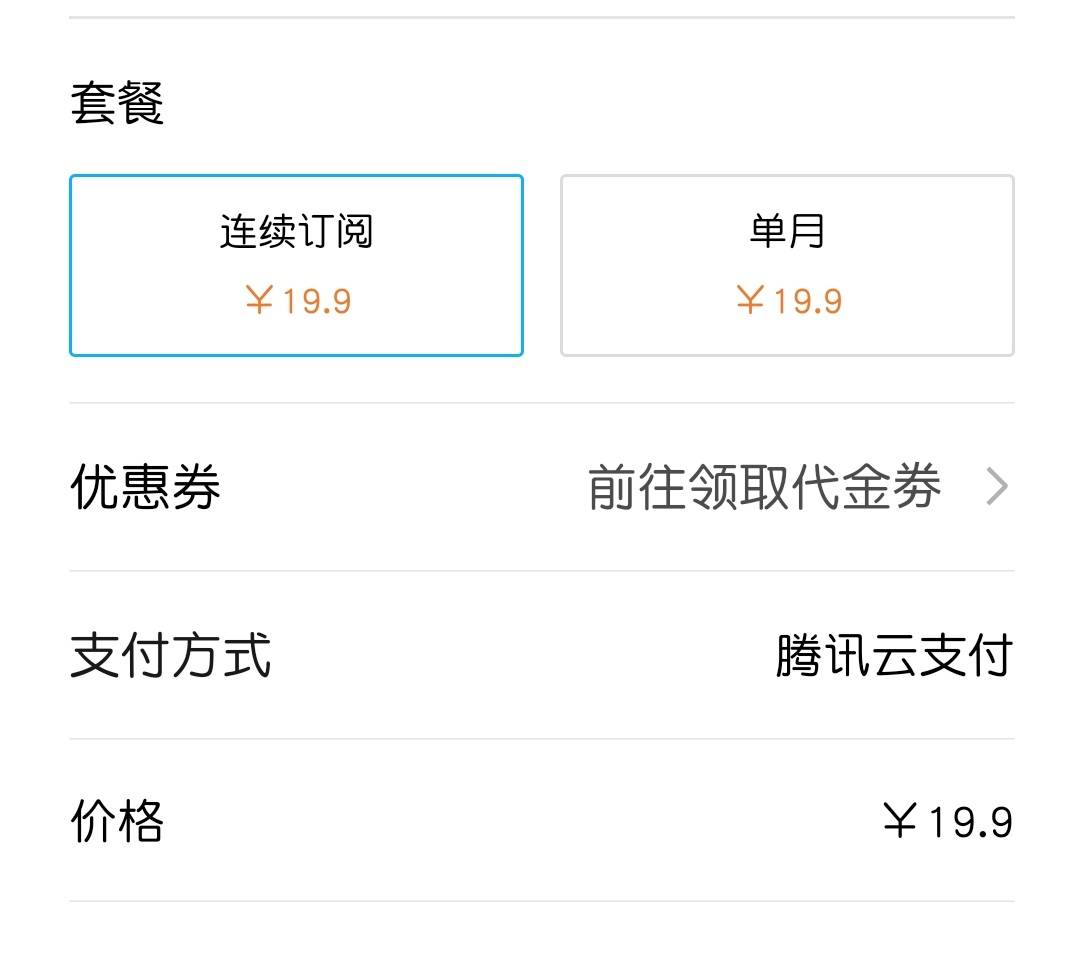Click the 腾讯云支付 payment method text
The image size is (1084, 963).
click(893, 655)
